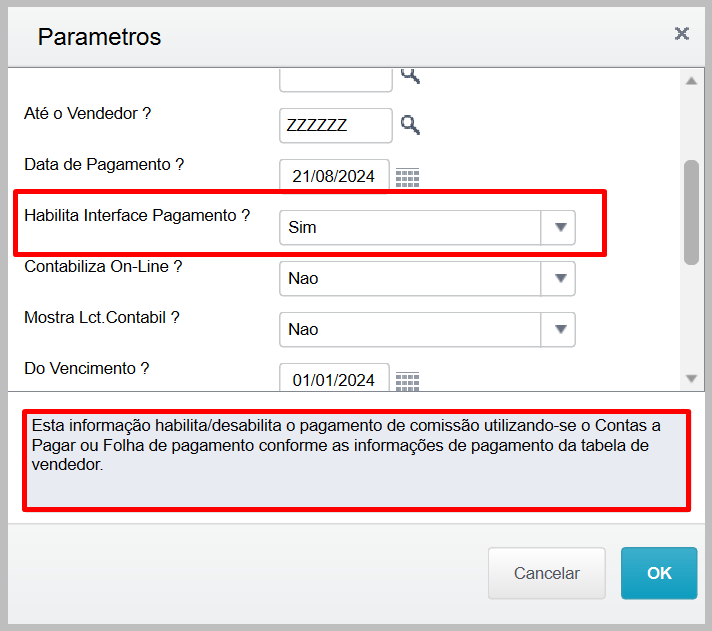Screen dimensions: 712x631
Task: Click the Data de Pagamento date field
Action: tap(334, 177)
